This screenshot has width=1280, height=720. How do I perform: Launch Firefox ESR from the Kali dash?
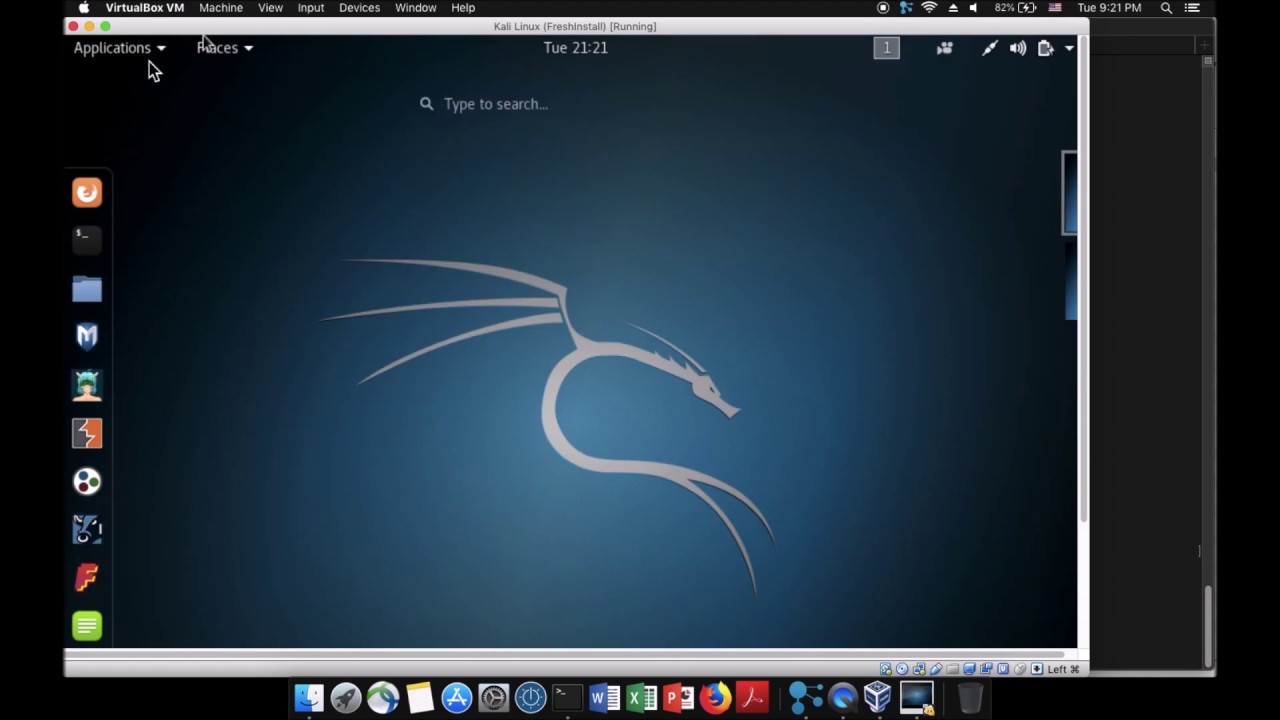[87, 192]
